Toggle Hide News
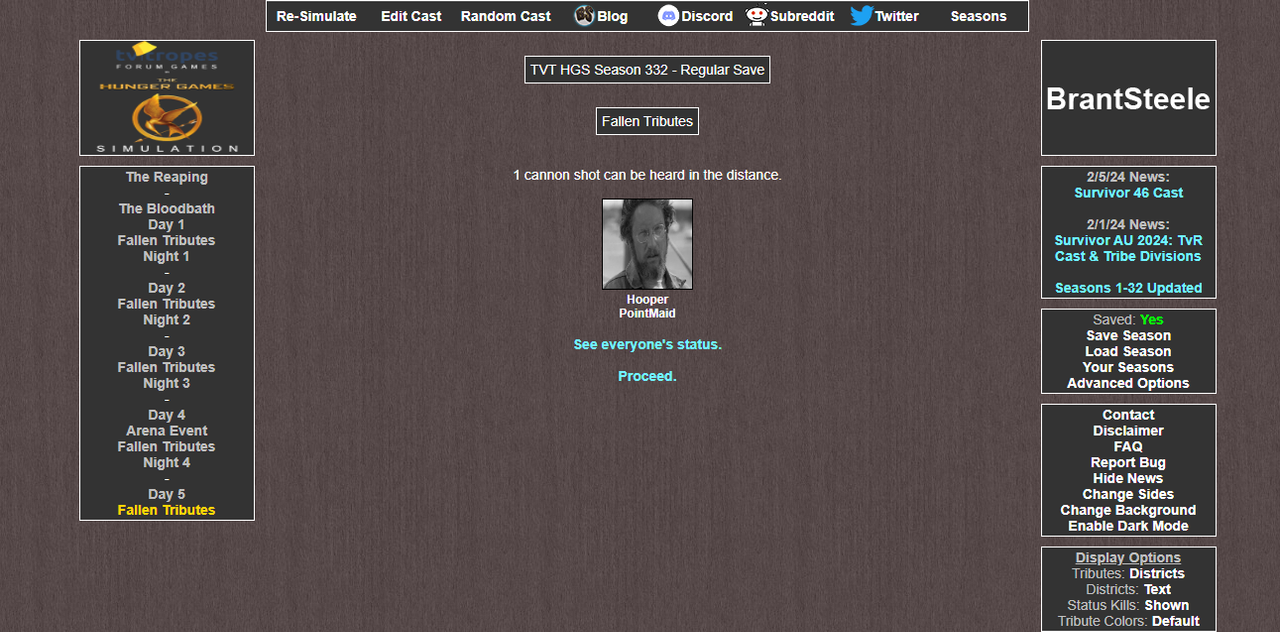The height and width of the screenshot is (632, 1280). (x=1128, y=478)
